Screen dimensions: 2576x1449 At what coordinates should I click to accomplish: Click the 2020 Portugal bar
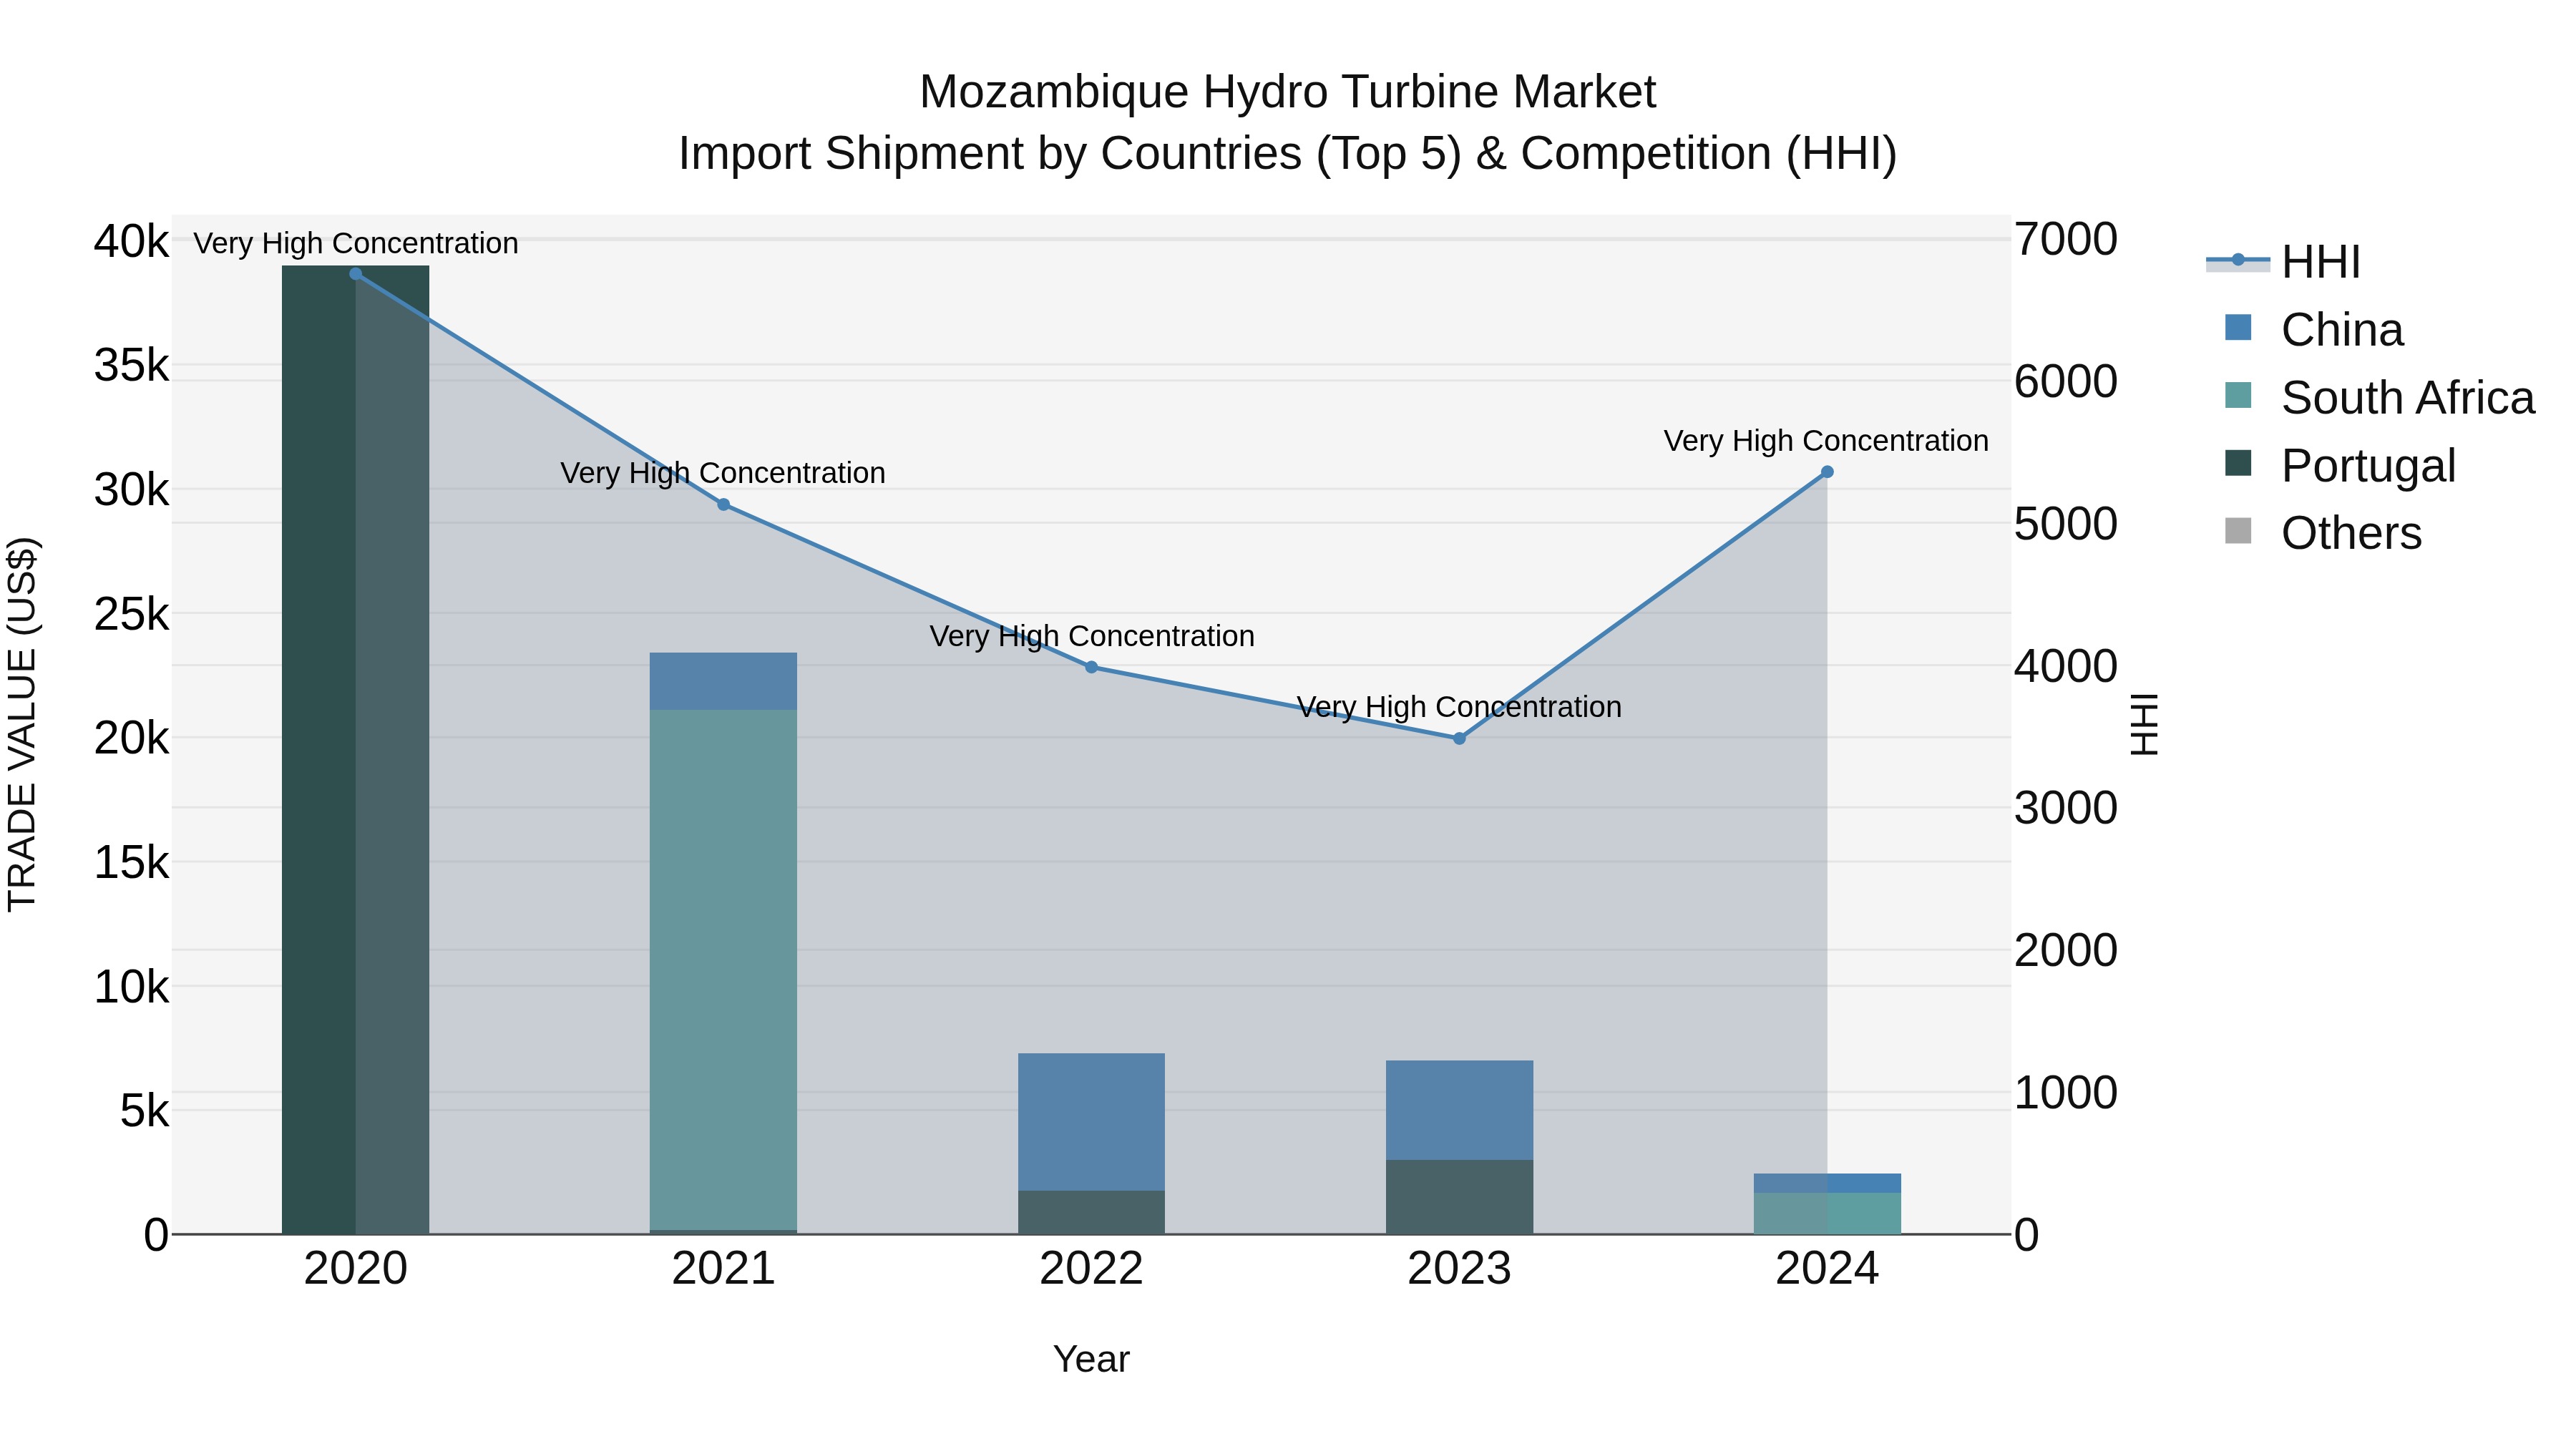pos(356,750)
